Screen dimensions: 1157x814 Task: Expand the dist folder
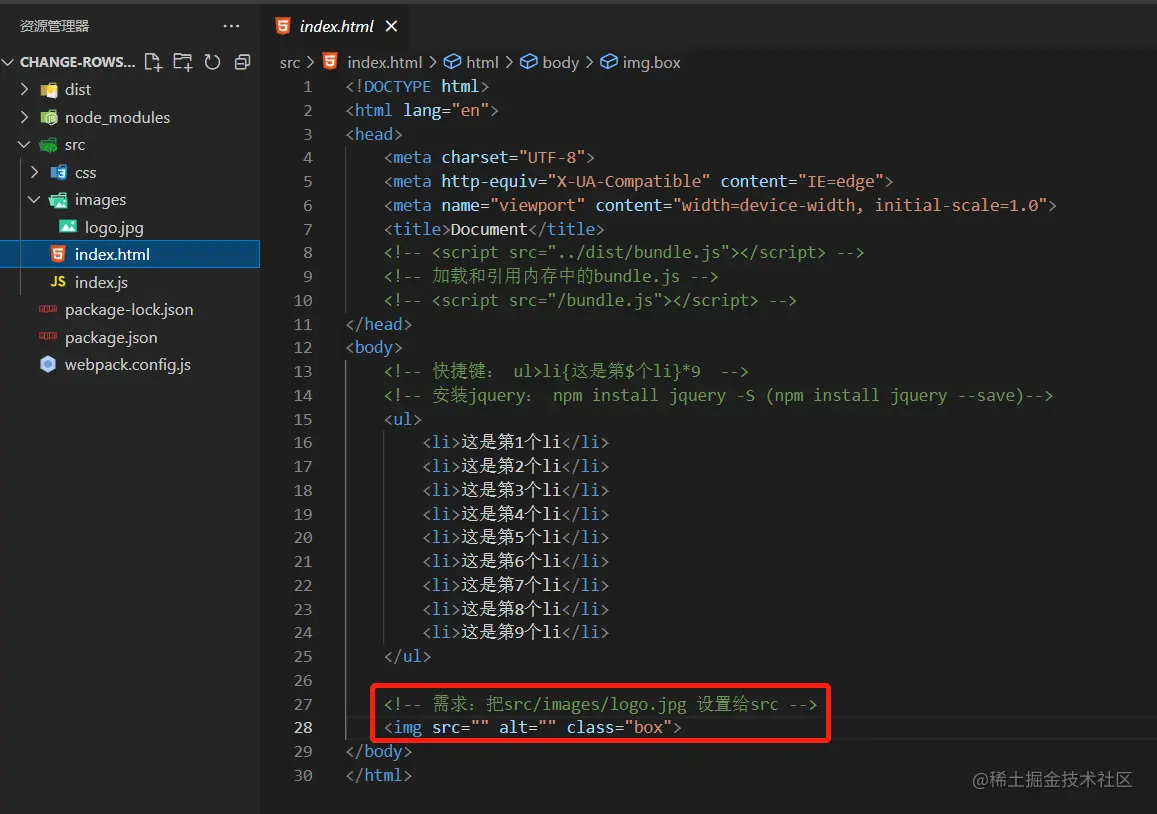click(x=24, y=89)
